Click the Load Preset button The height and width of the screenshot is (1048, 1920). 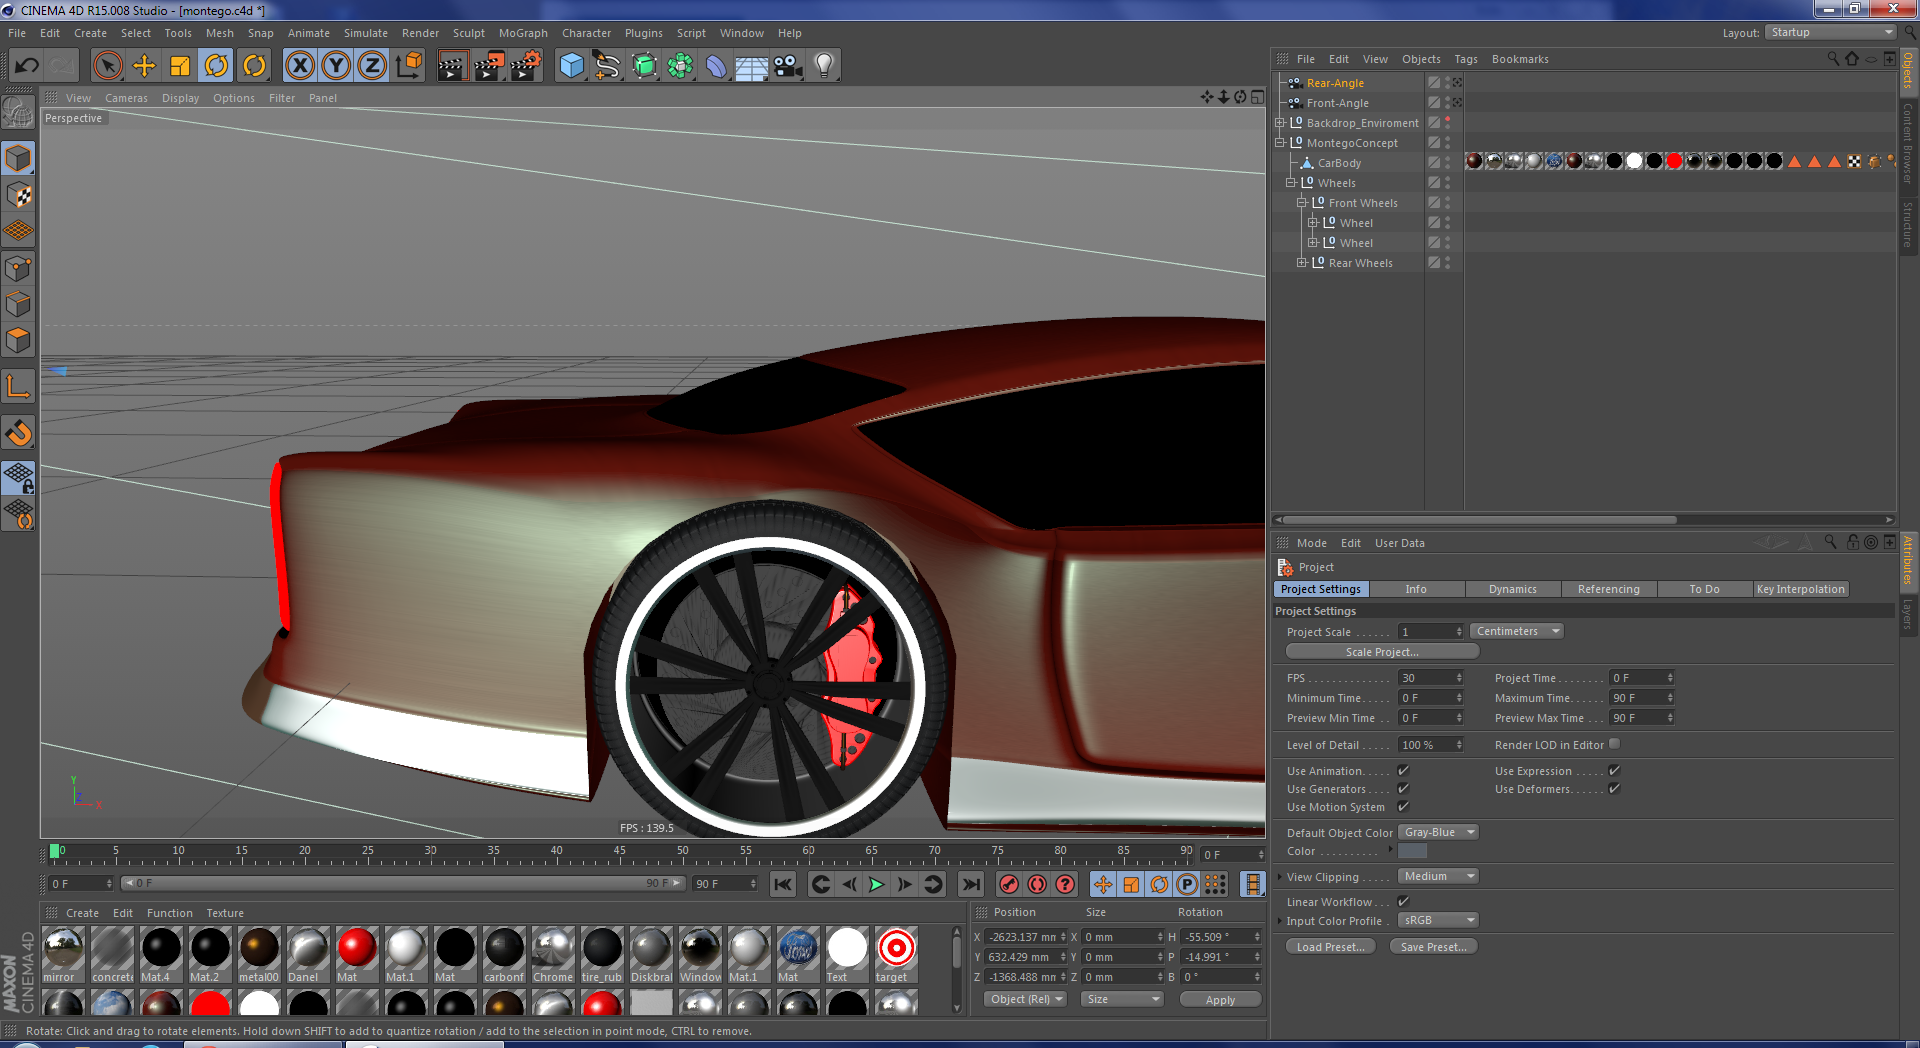point(1330,947)
